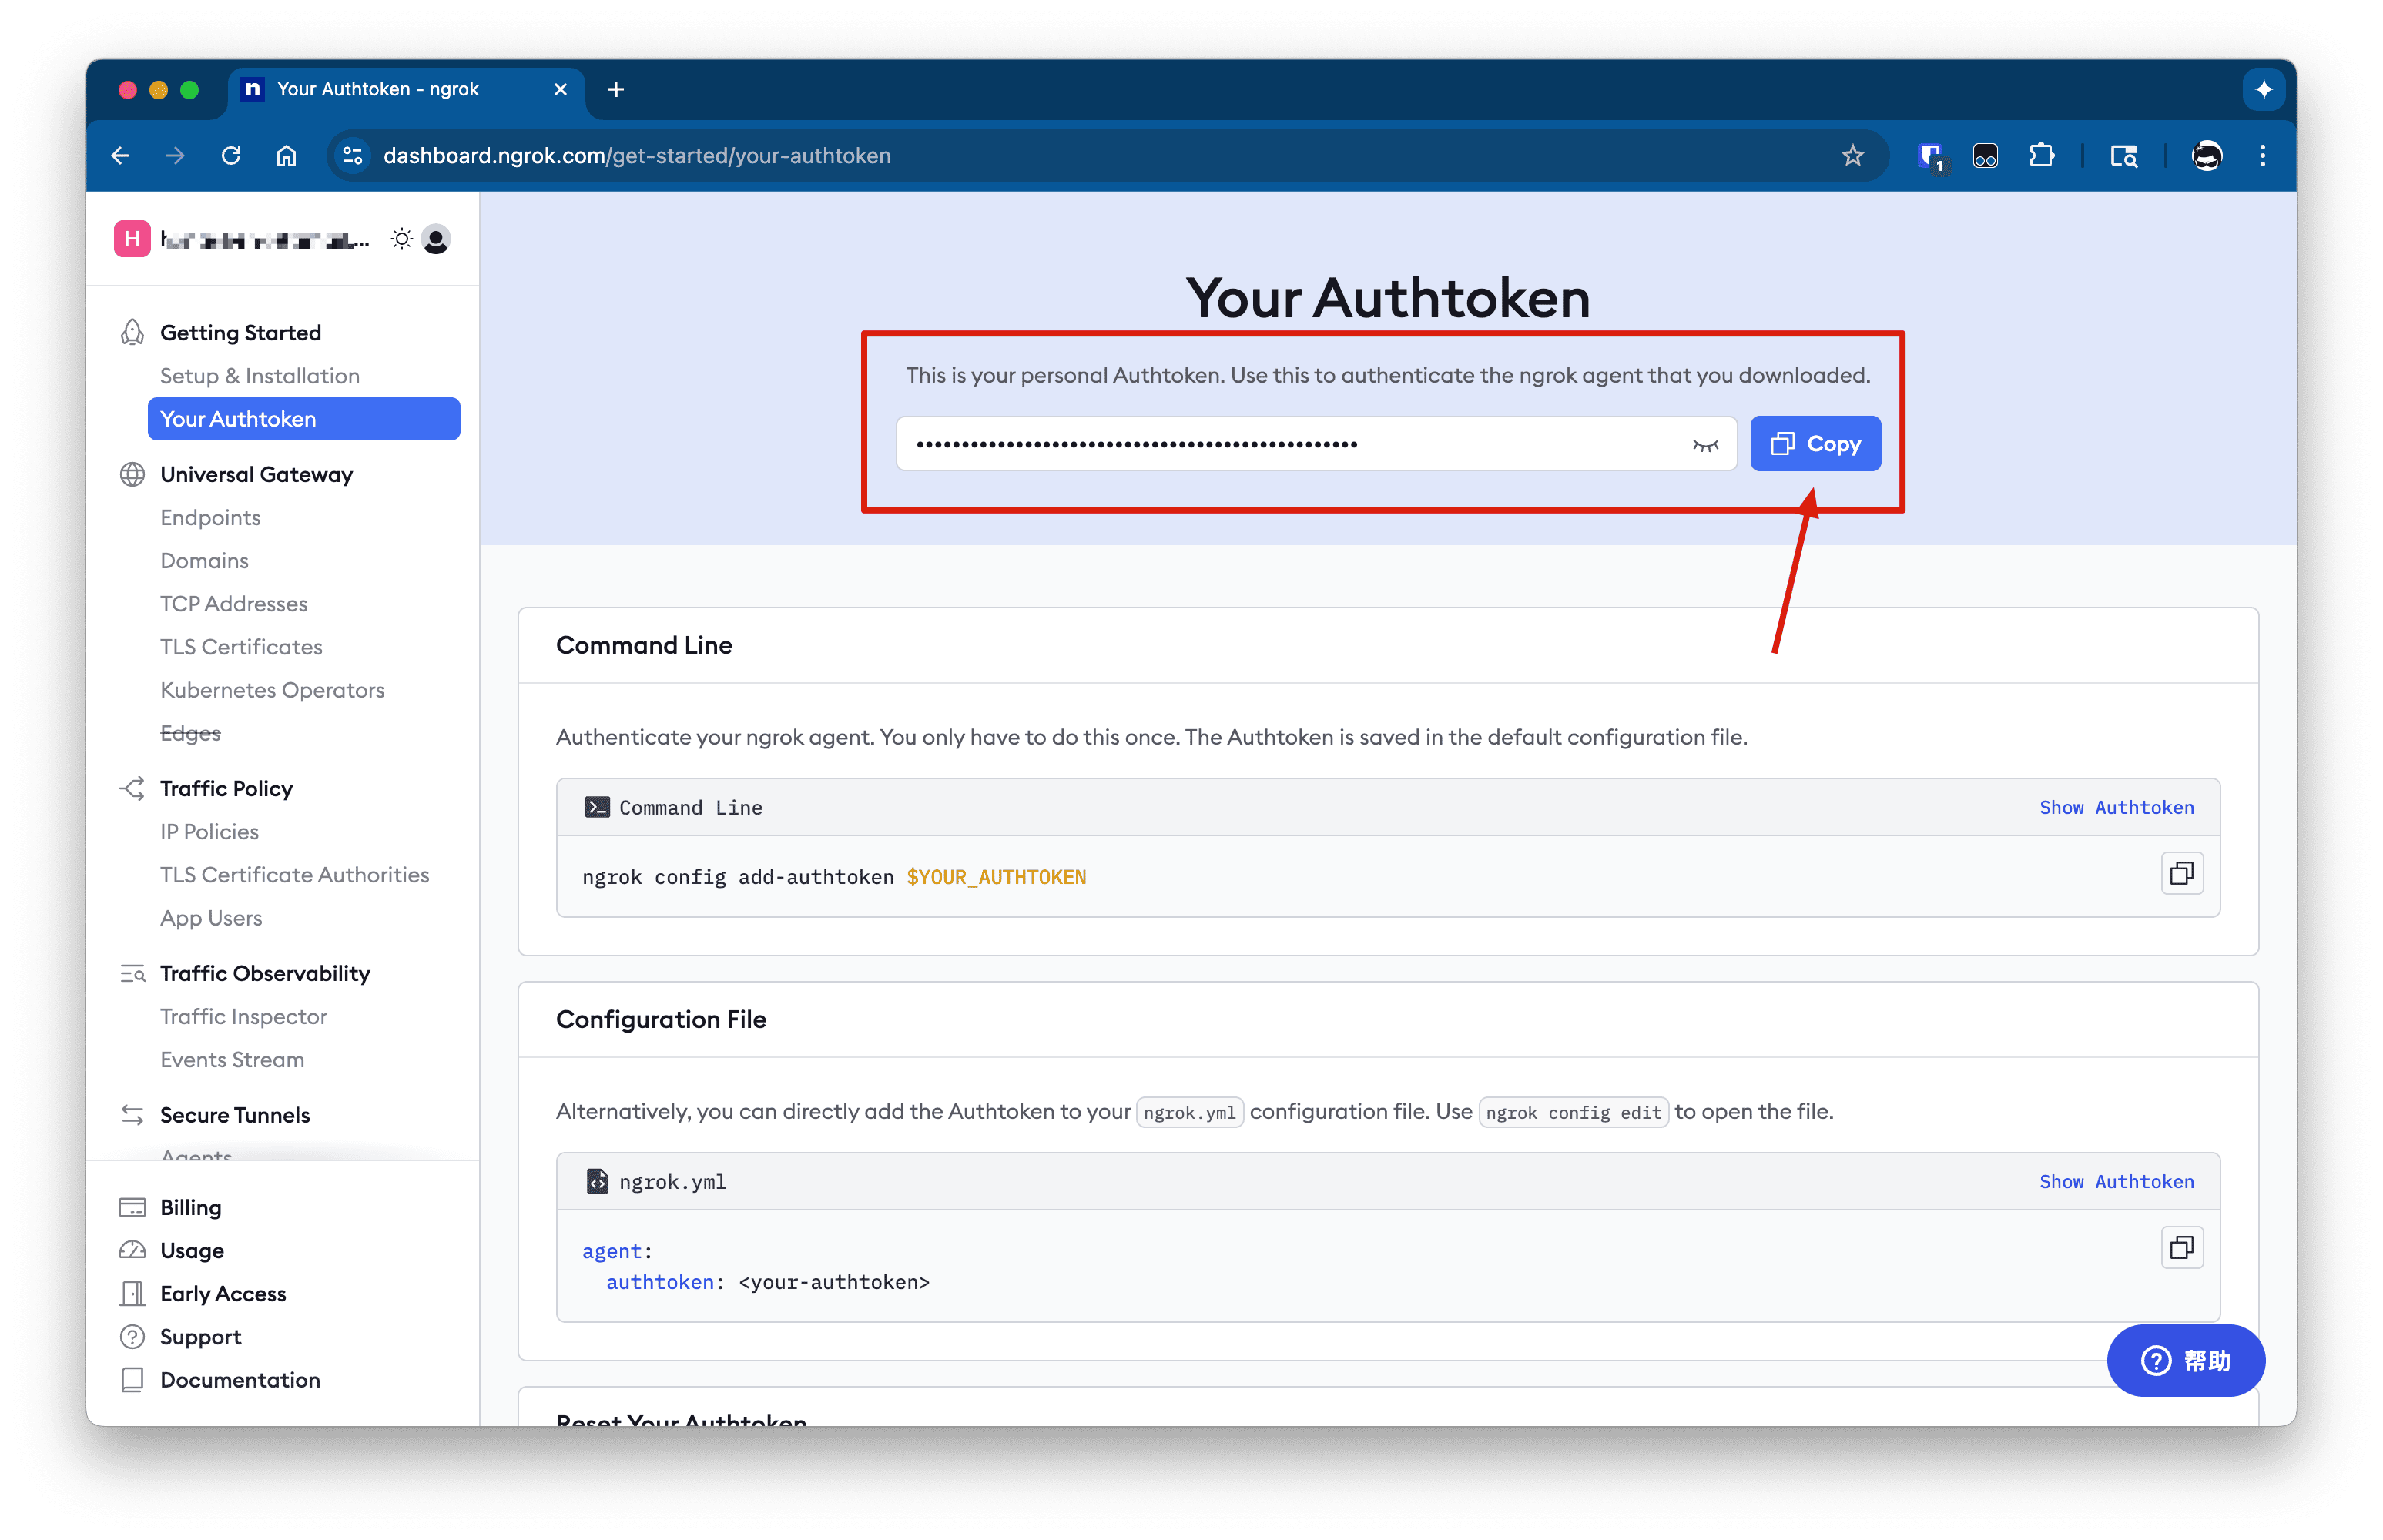Click the file icon beside ngrok.yml

click(x=597, y=1182)
